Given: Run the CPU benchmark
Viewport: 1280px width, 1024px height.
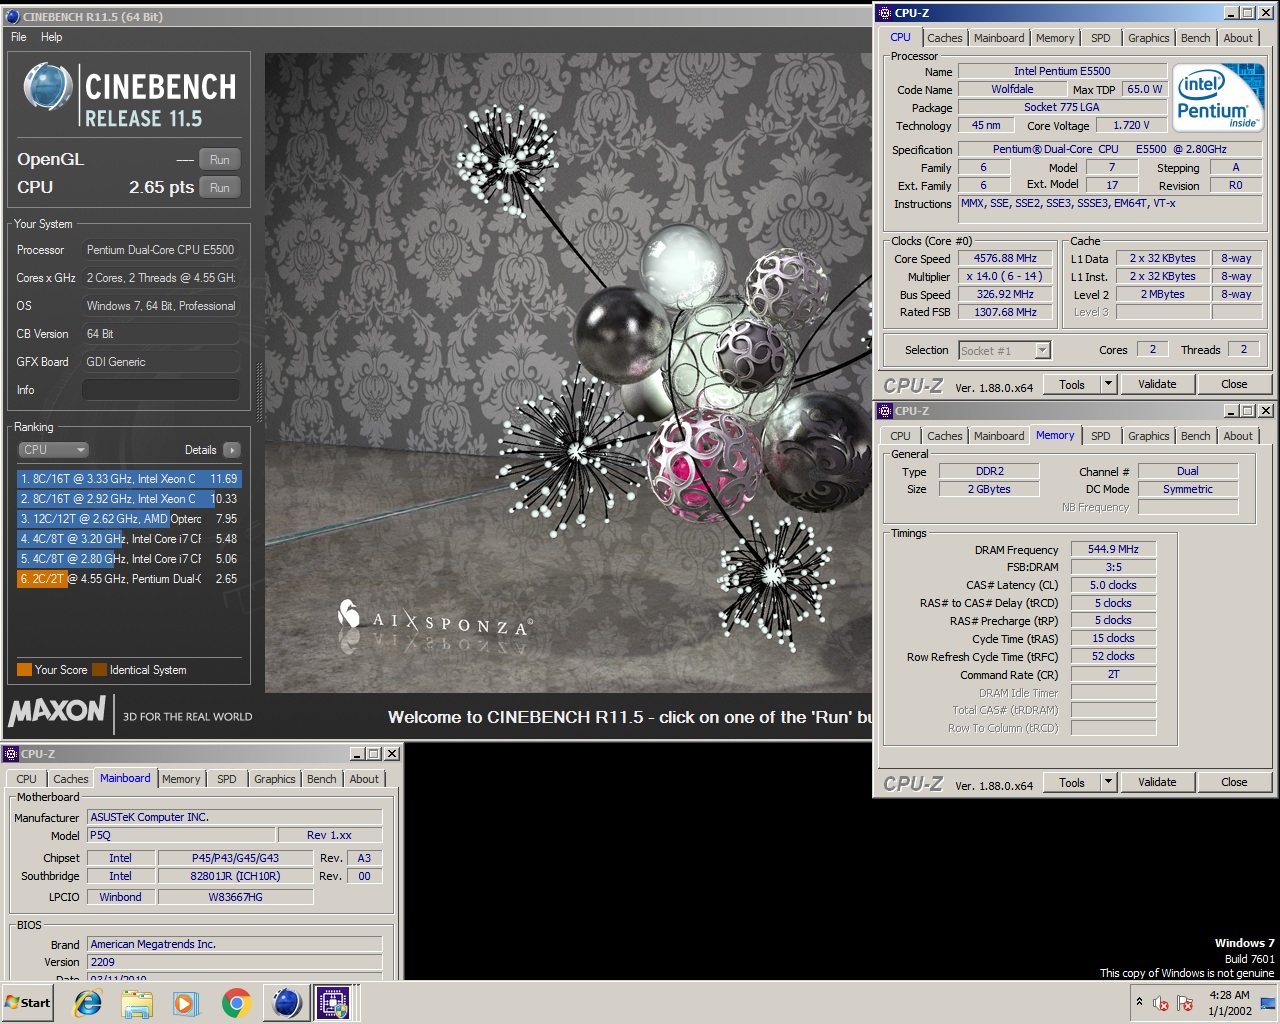Looking at the screenshot, I should 220,188.
